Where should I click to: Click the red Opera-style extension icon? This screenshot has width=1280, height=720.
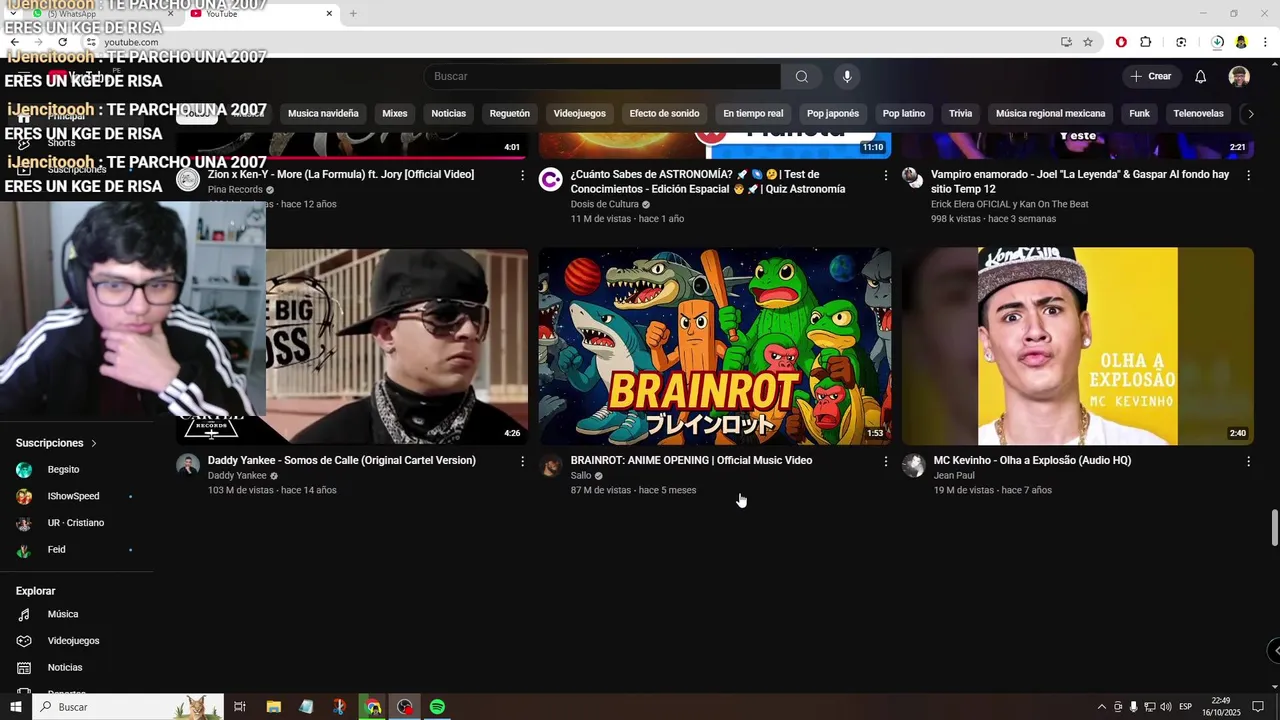pyautogui.click(x=1121, y=42)
